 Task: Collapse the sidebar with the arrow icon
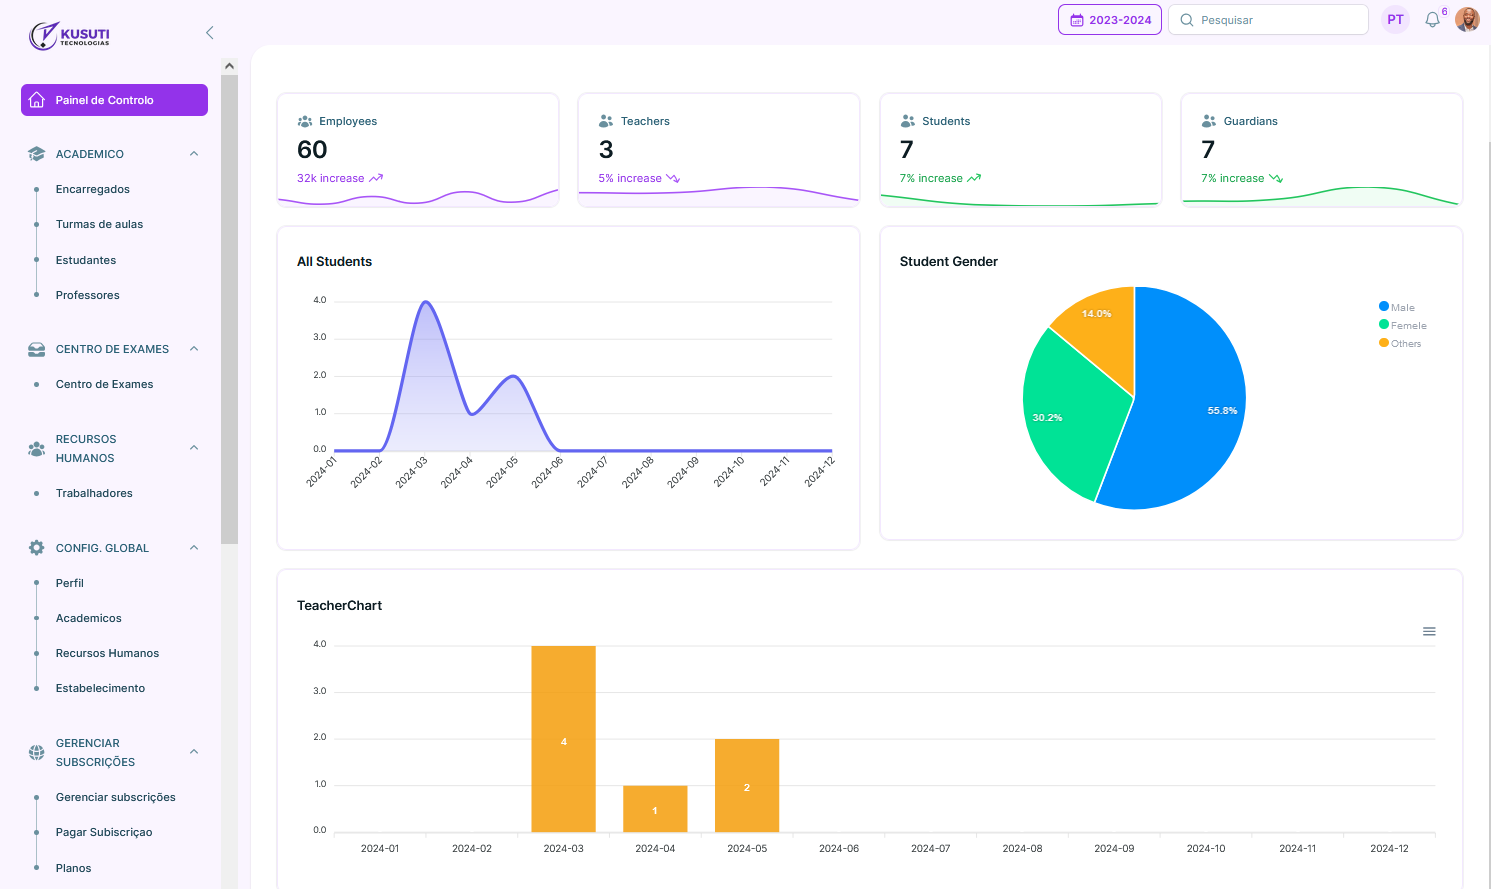point(210,33)
